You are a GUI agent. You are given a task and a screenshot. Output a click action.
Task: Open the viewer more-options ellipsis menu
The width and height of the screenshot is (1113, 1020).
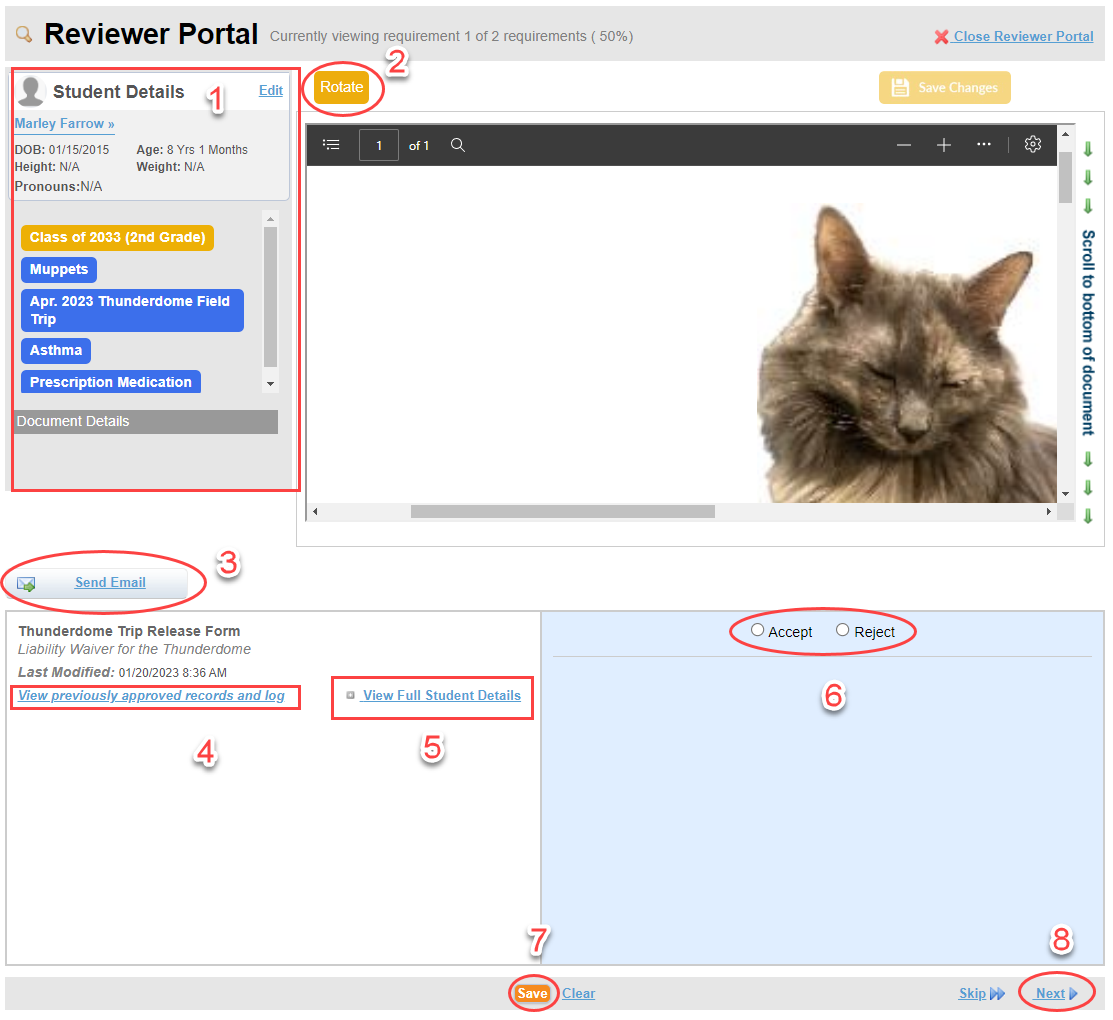click(984, 144)
